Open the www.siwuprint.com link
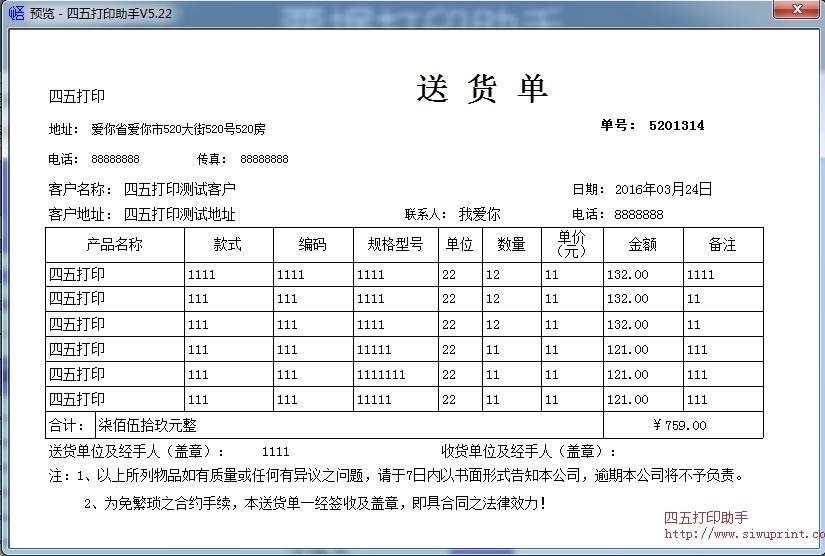This screenshot has width=825, height=556. pyautogui.click(x=742, y=535)
